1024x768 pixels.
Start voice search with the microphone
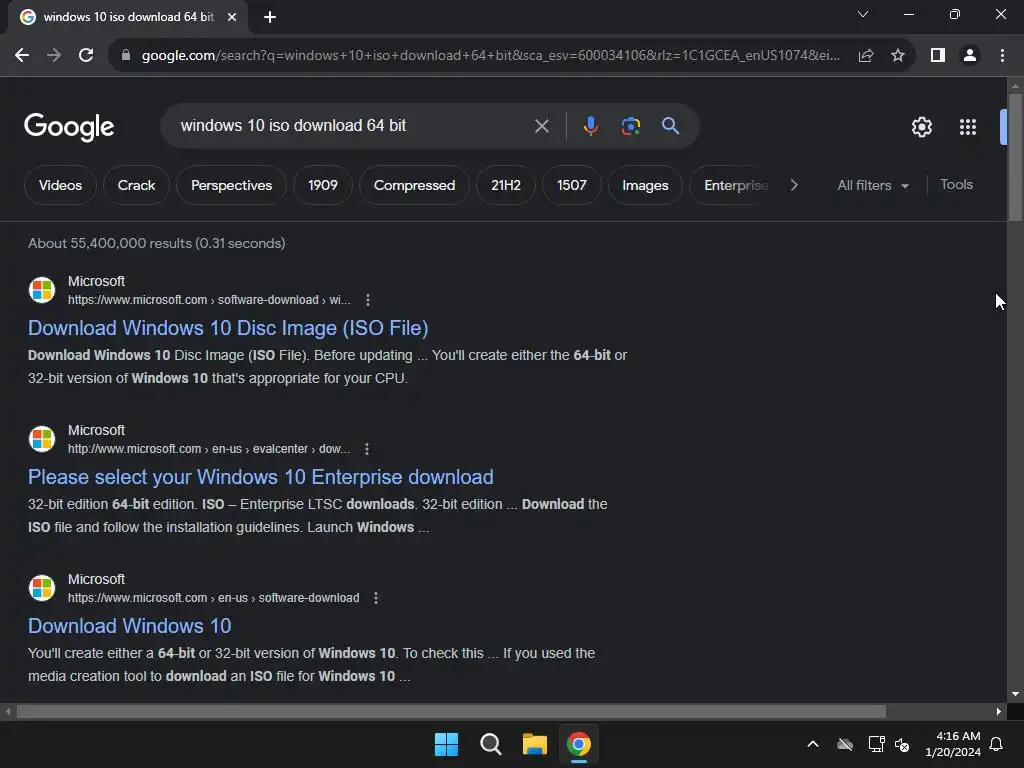590,126
